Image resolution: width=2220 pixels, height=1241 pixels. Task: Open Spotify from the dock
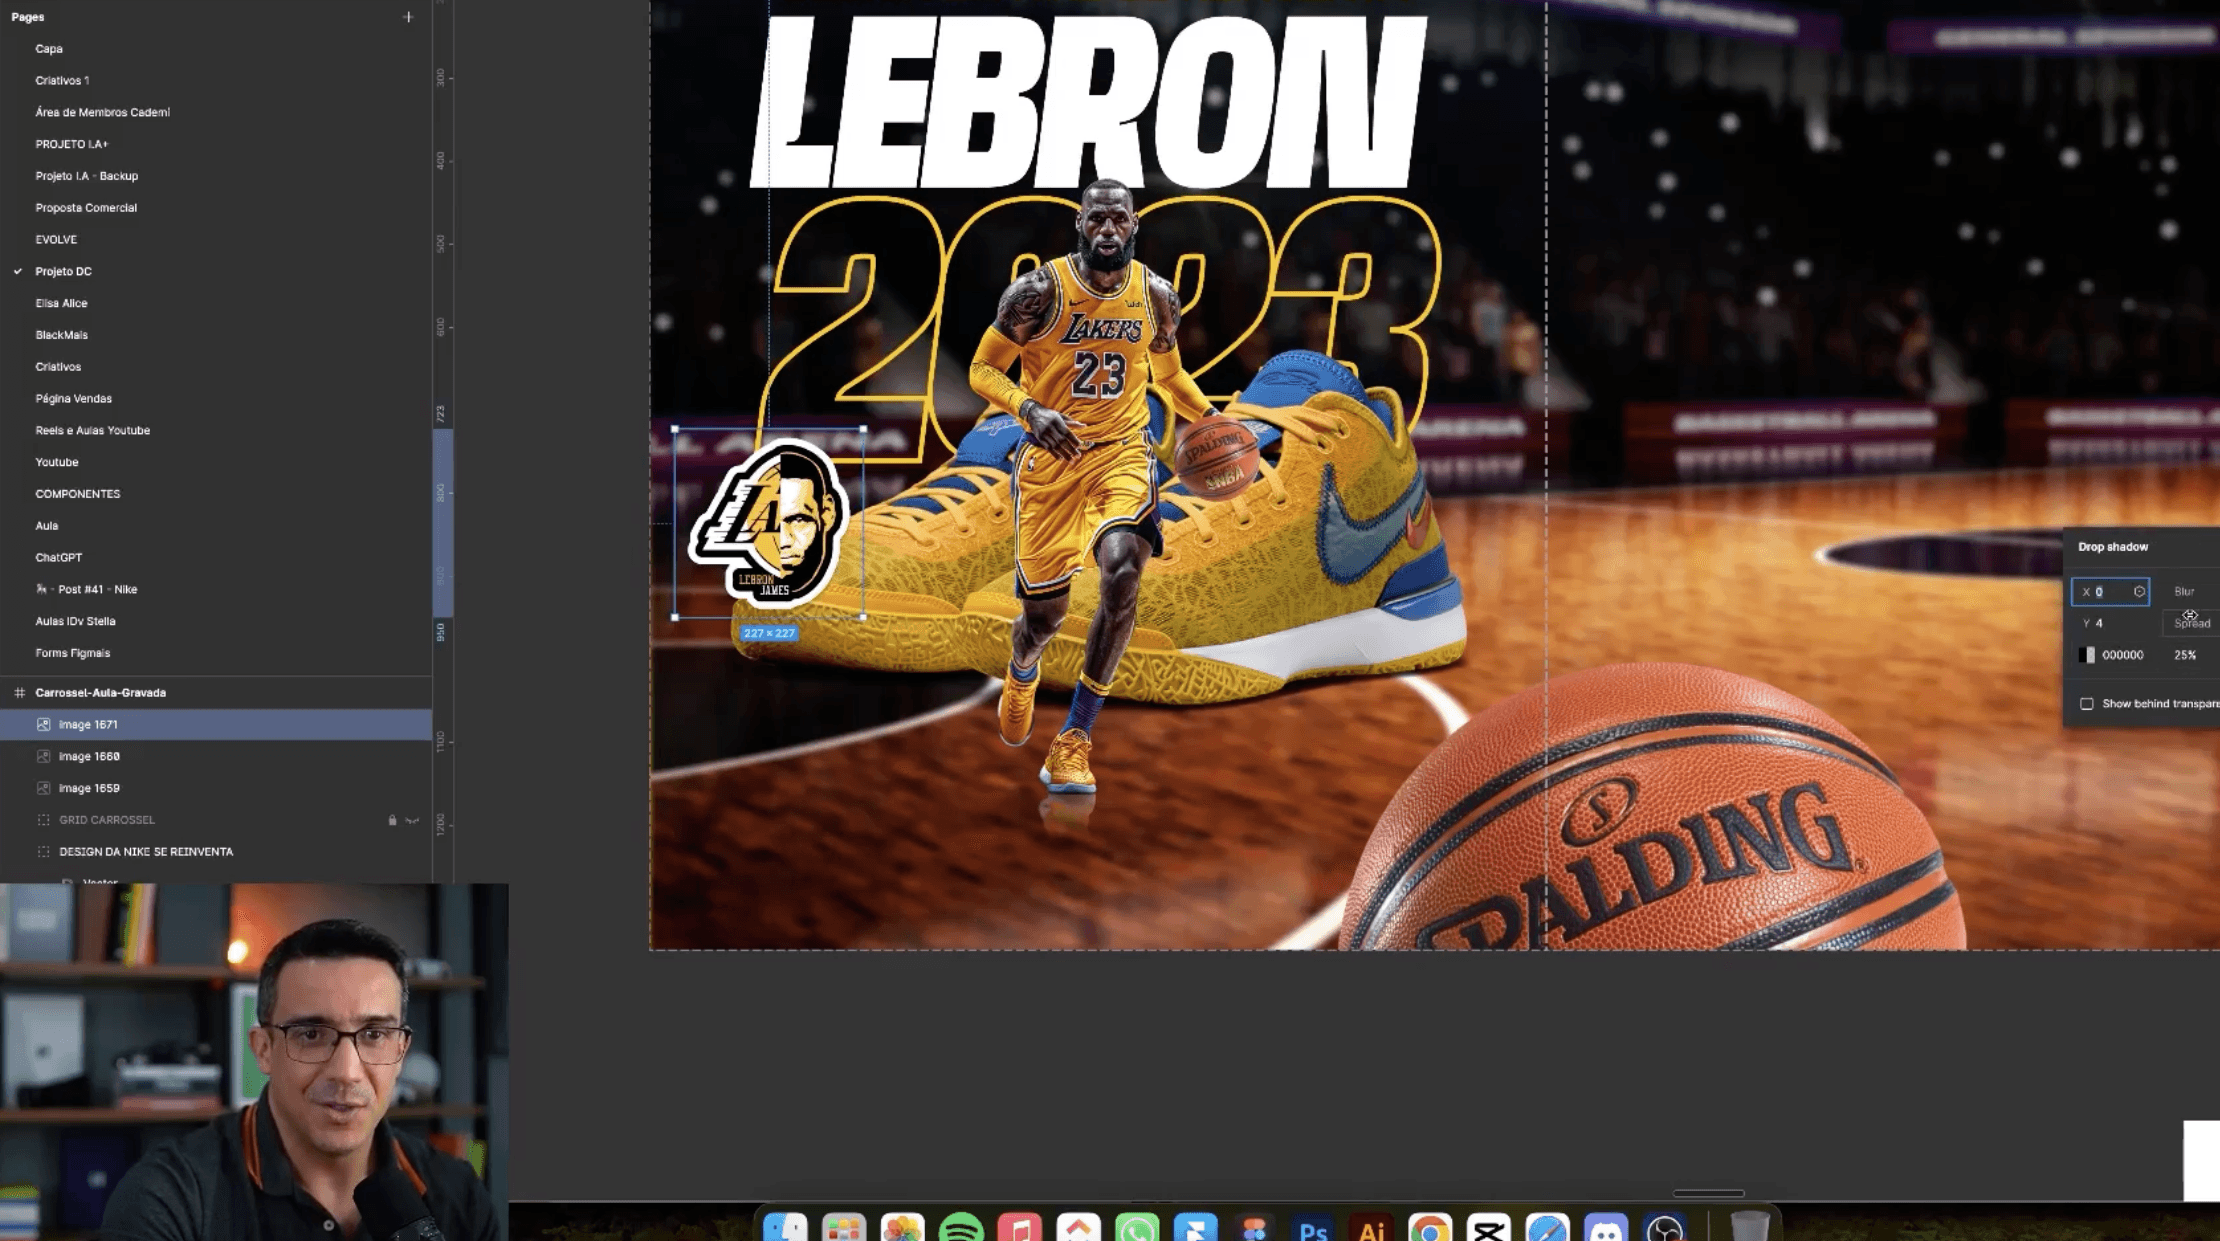pyautogui.click(x=961, y=1228)
